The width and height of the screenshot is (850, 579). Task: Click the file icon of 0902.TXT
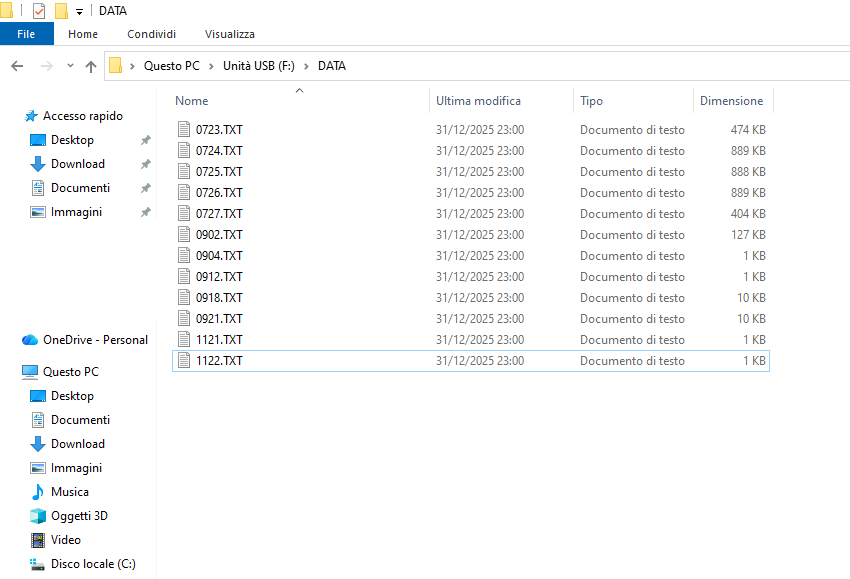(x=184, y=235)
